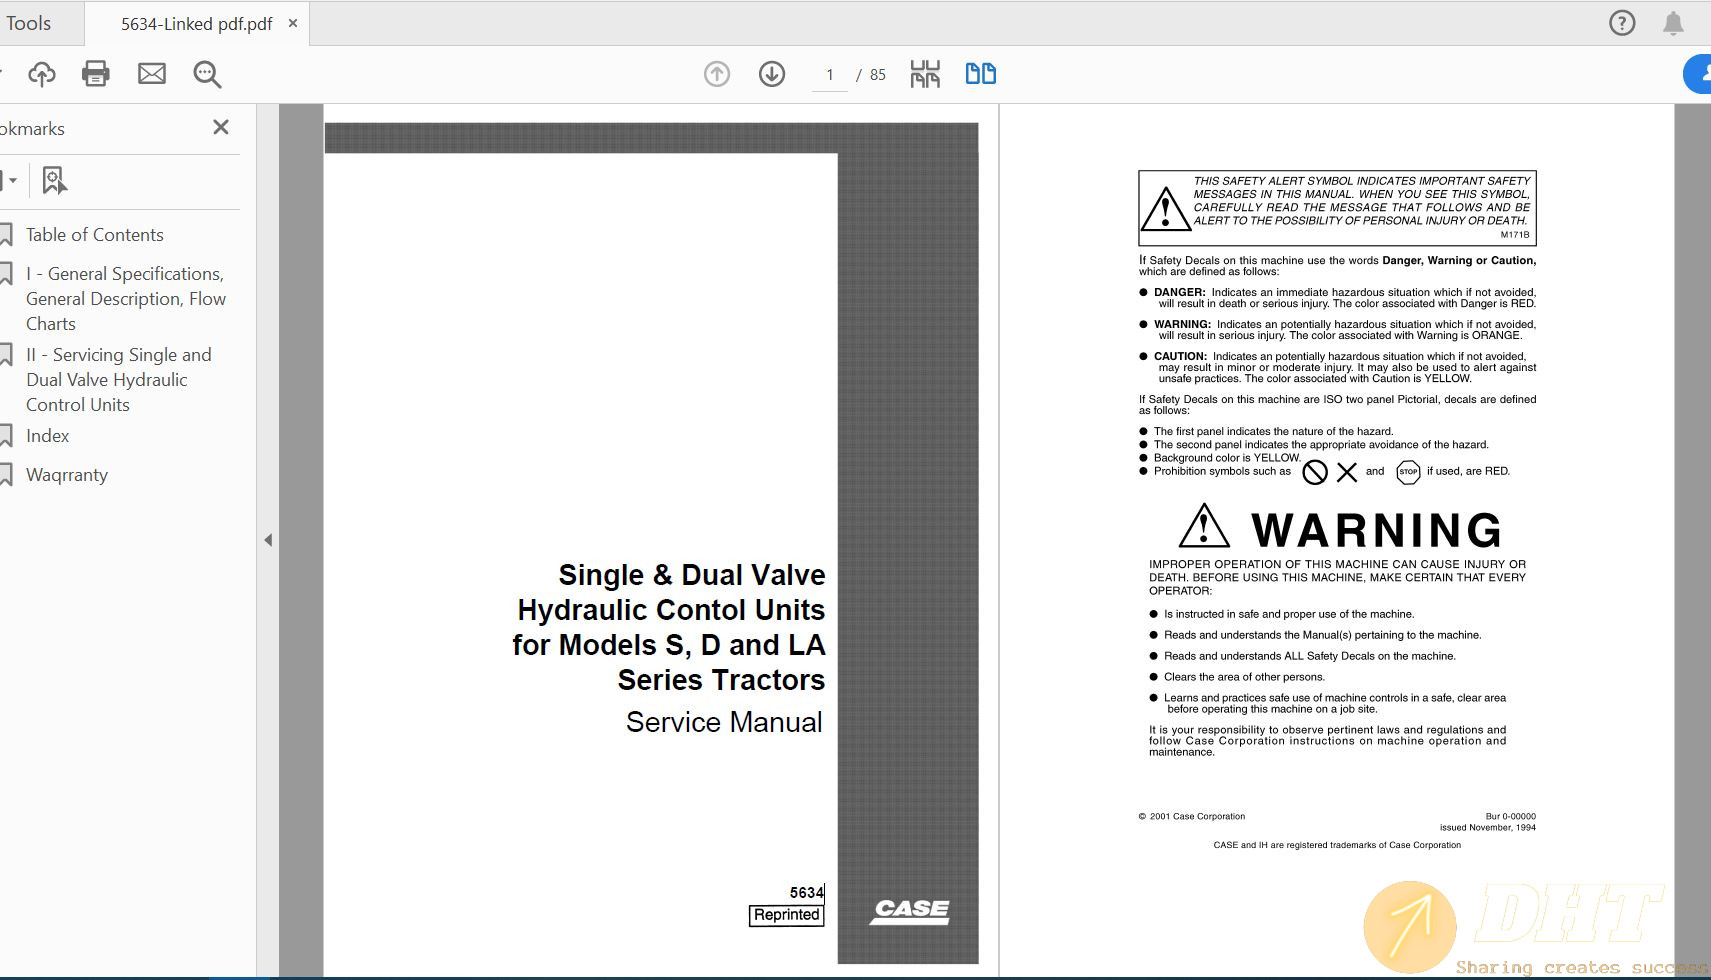This screenshot has width=1711, height=980.
Task: Go to previous page arrow
Action: pos(717,74)
